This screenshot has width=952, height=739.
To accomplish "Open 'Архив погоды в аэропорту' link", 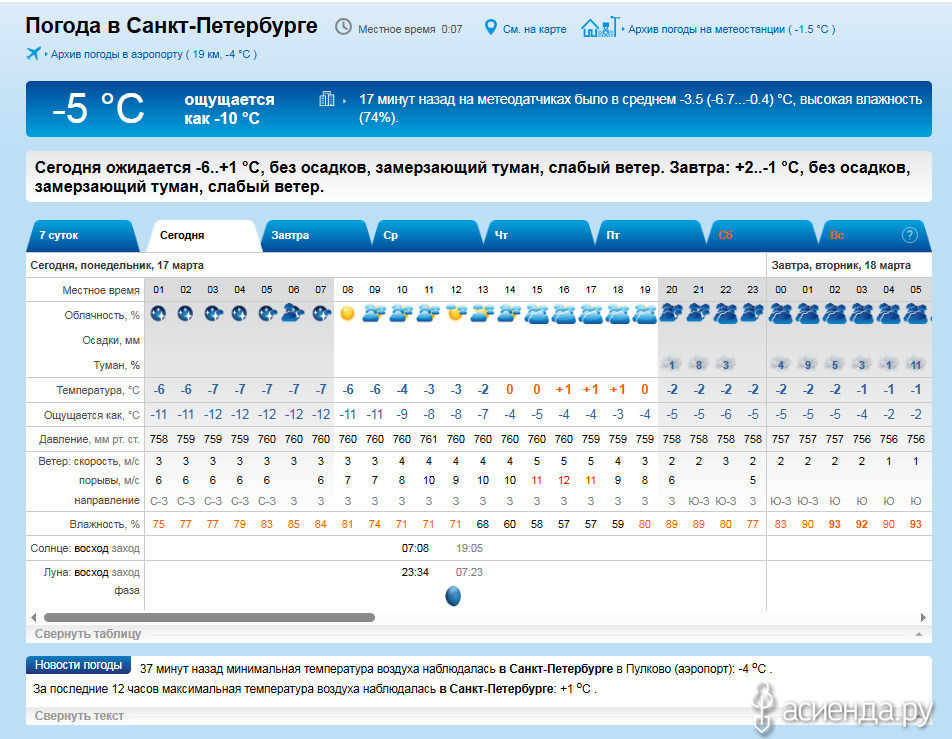I will coord(154,54).
